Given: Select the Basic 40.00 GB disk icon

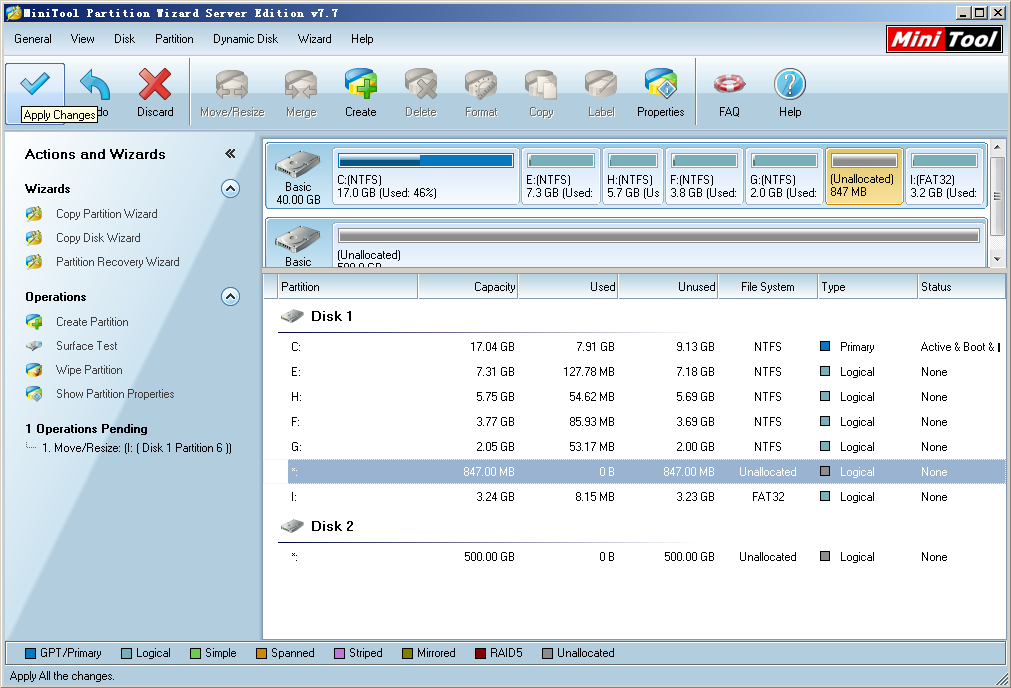Looking at the screenshot, I should pyautogui.click(x=298, y=164).
